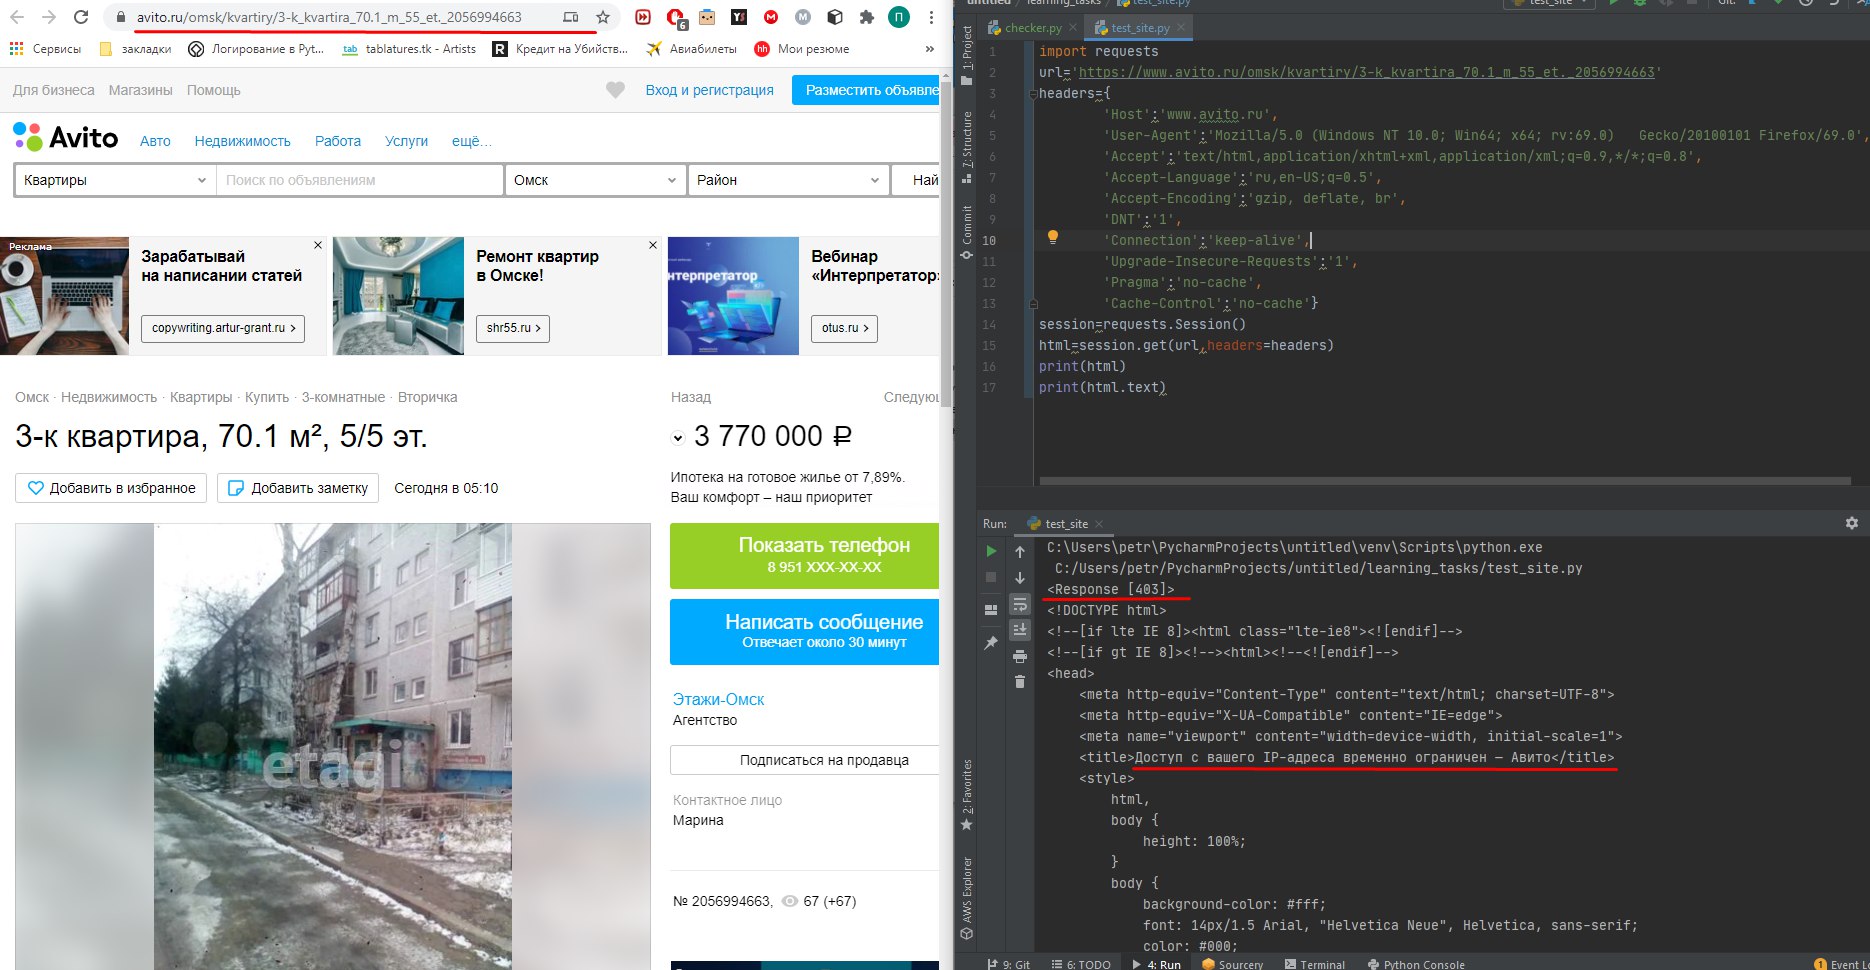Click the down arrow in Run console toolbar

pos(1020,578)
